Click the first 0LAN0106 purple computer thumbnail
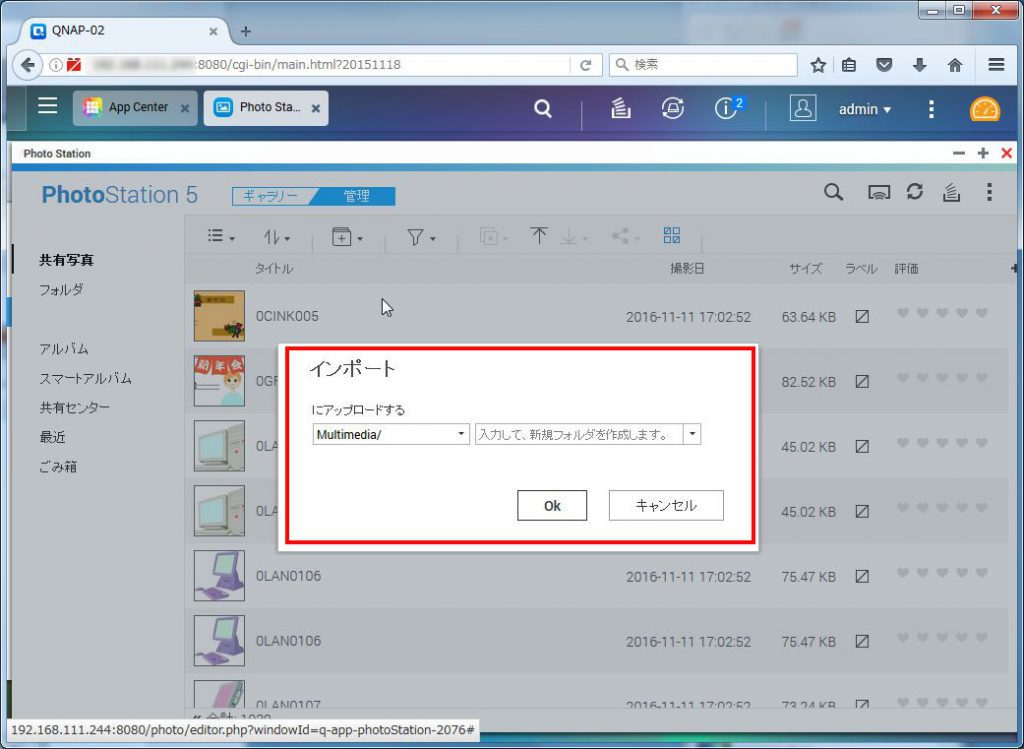This screenshot has width=1024, height=749. (x=219, y=575)
